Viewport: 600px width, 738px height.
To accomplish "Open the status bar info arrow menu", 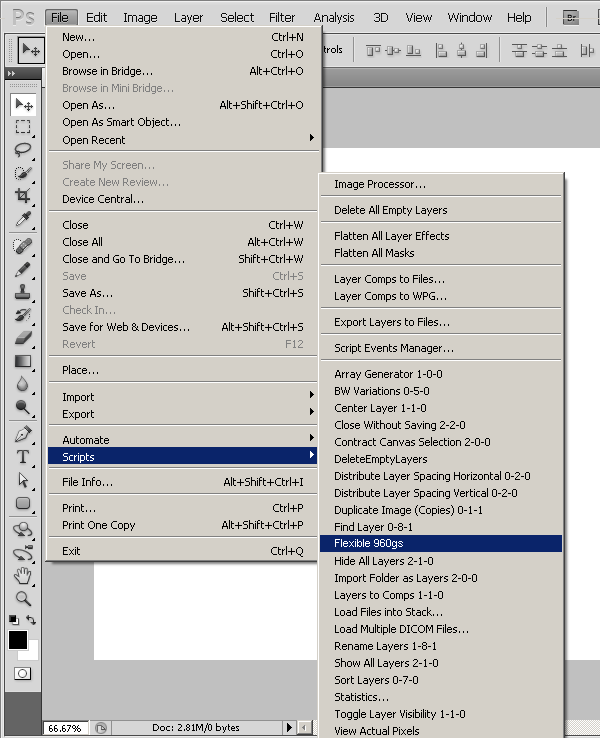I will (x=289, y=728).
